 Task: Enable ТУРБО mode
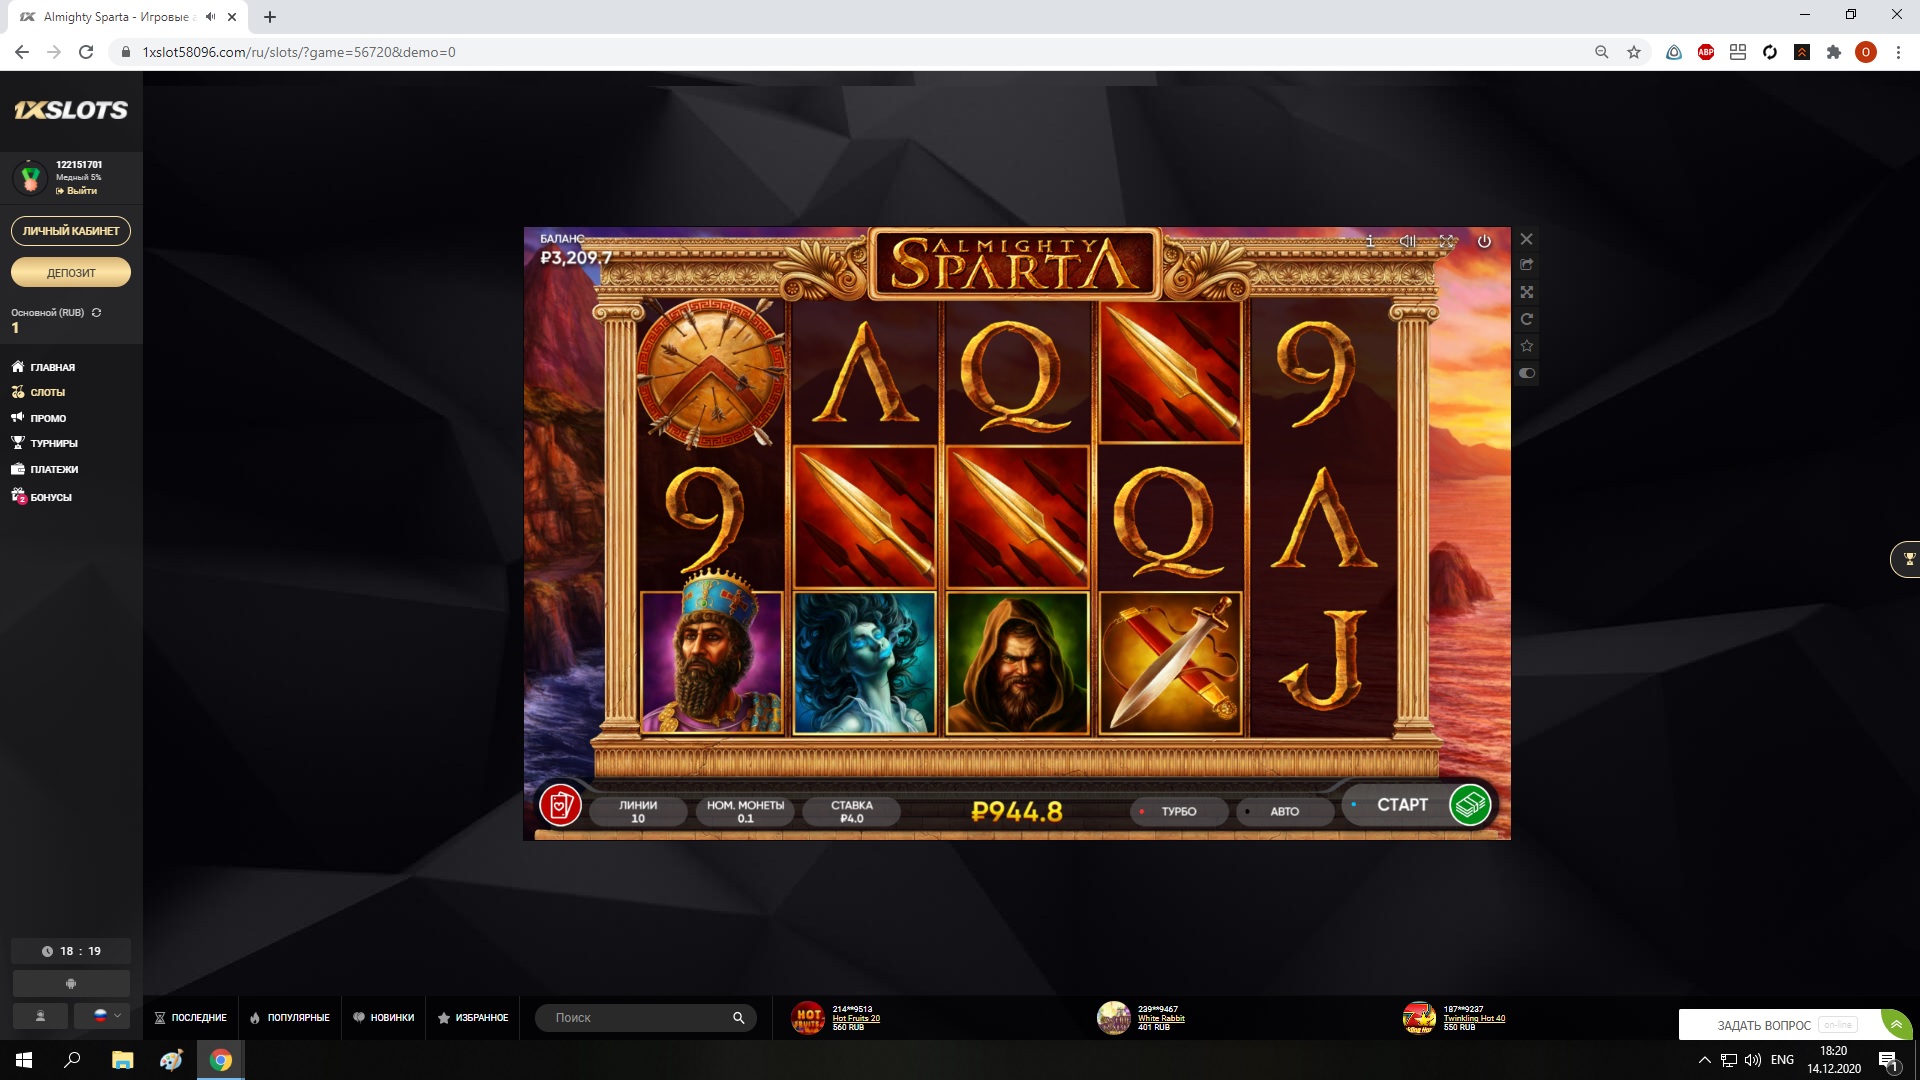pyautogui.click(x=1179, y=811)
